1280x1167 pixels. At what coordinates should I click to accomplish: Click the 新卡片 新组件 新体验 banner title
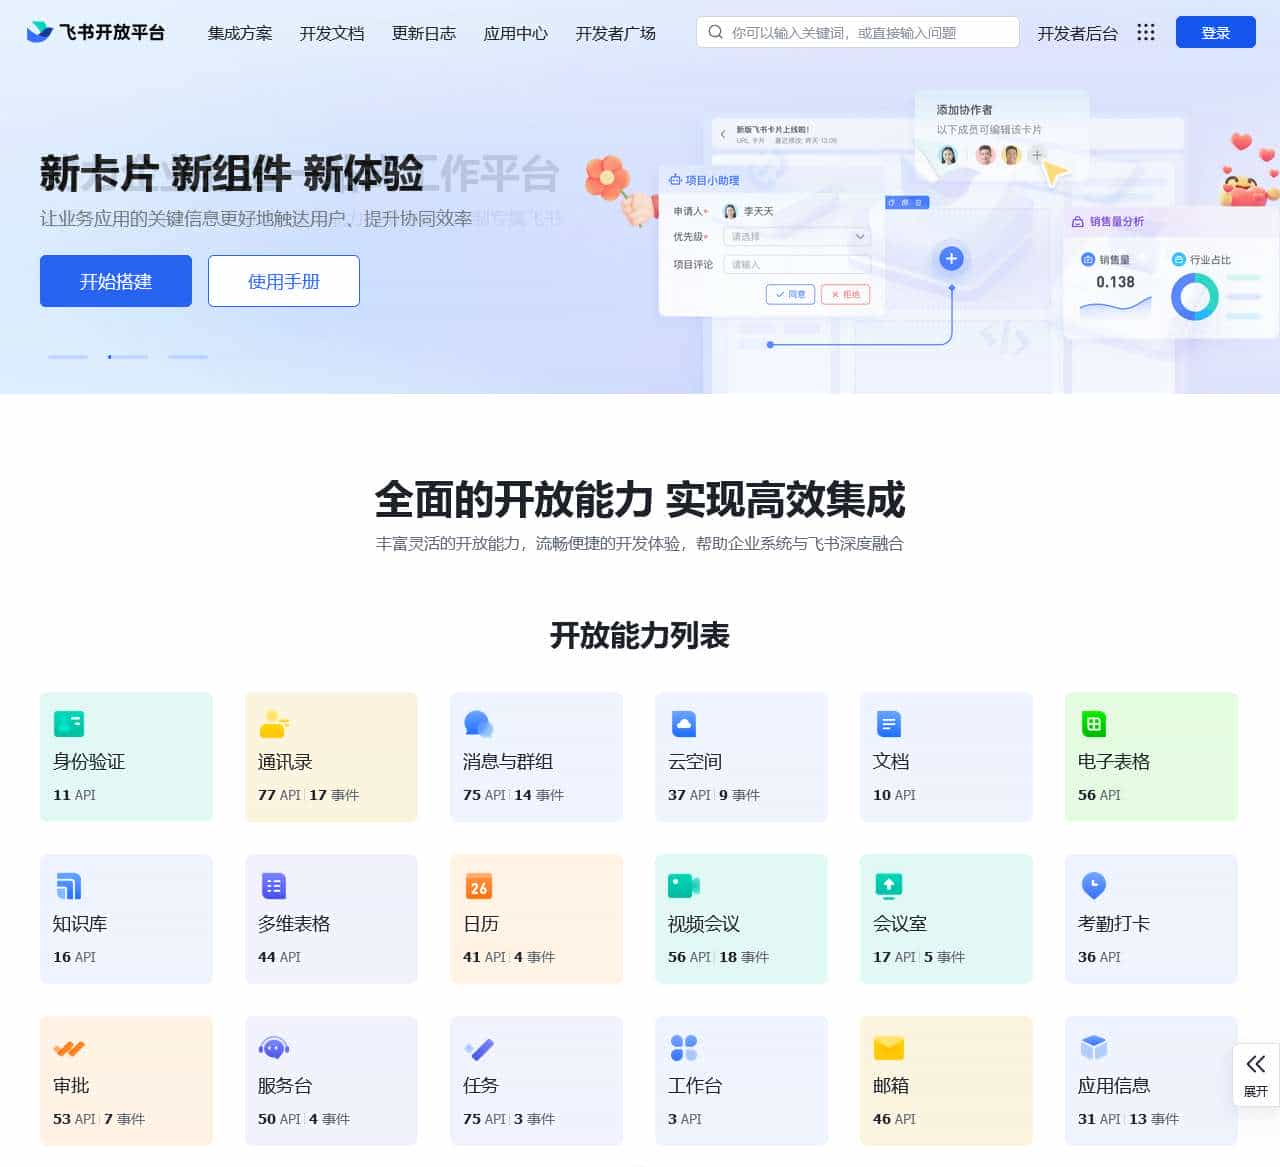coord(232,173)
